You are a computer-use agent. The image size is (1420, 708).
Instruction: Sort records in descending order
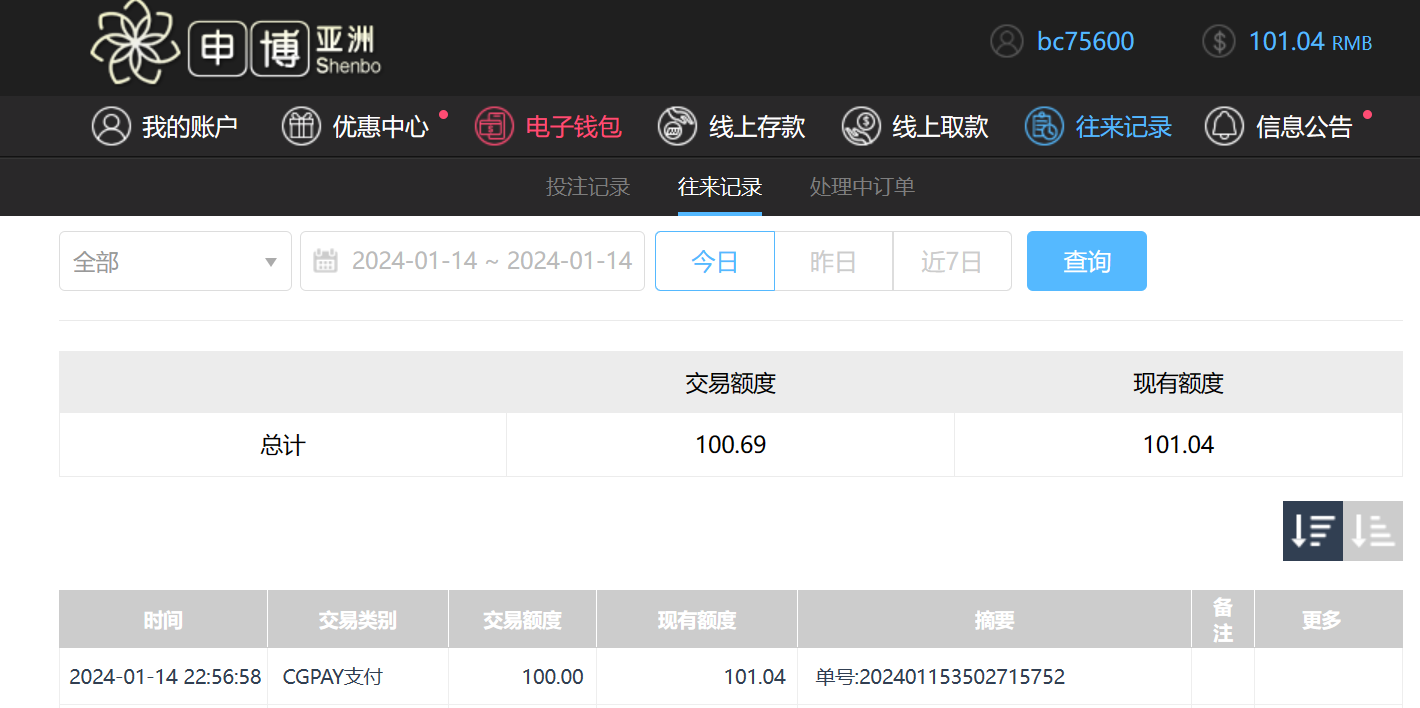1313,531
